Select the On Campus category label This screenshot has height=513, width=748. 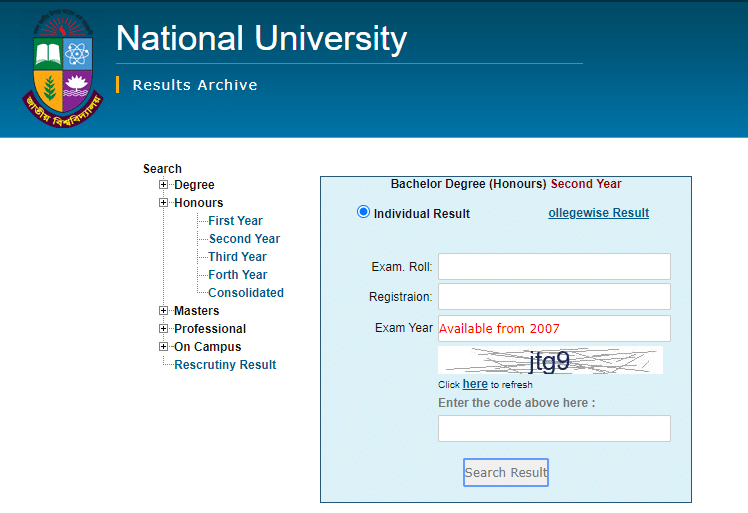[208, 347]
